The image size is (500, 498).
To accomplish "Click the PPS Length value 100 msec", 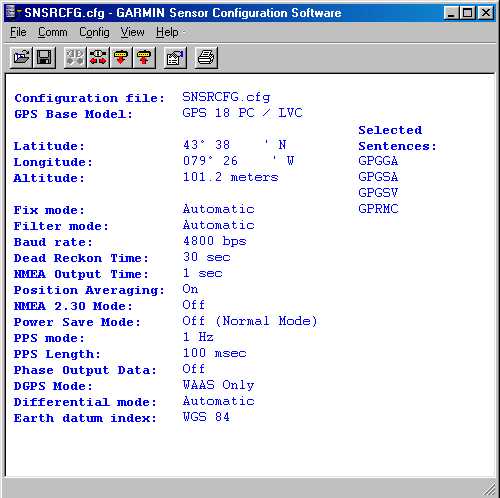I will 214,353.
